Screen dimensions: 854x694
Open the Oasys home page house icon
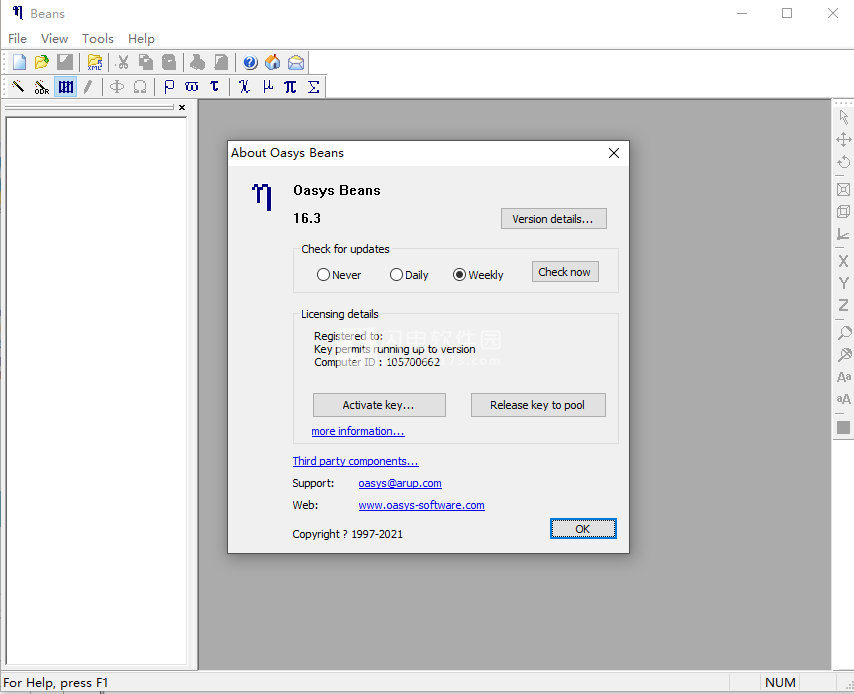pyautogui.click(x=273, y=62)
